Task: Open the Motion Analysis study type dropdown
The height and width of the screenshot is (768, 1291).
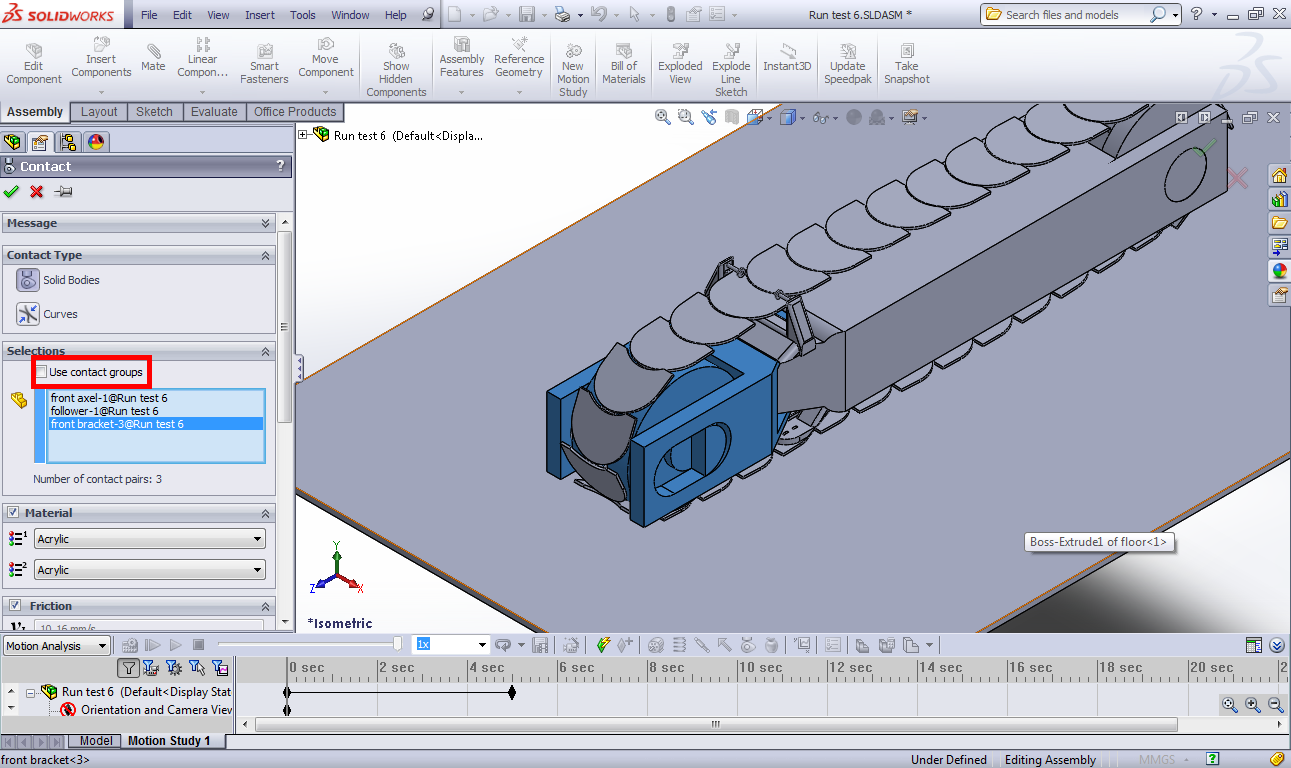Action: tap(56, 646)
